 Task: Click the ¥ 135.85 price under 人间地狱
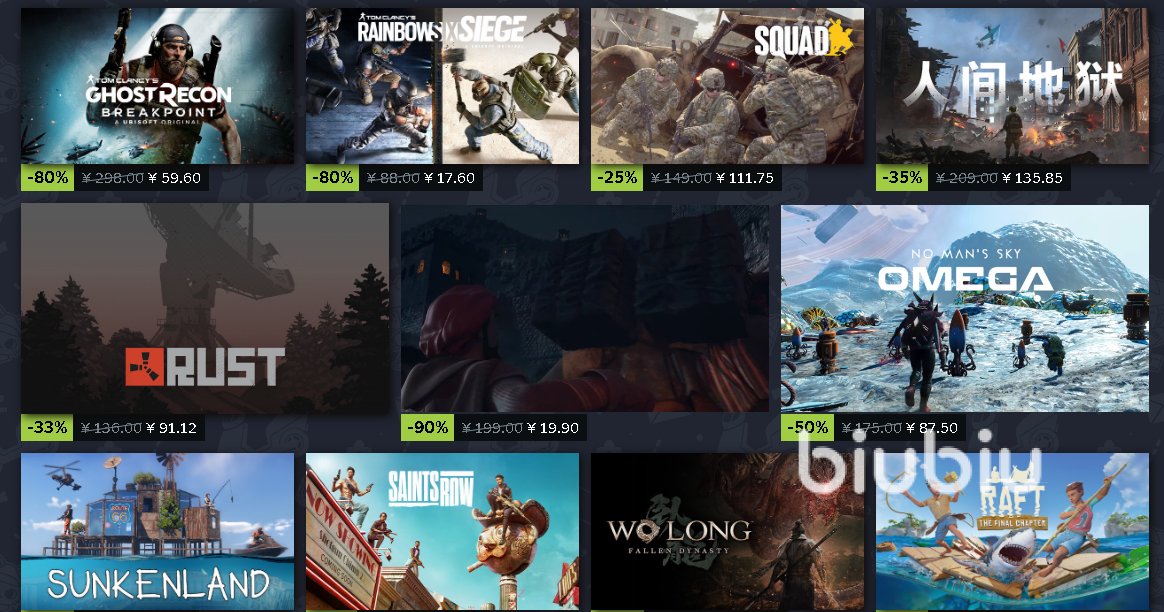1032,178
